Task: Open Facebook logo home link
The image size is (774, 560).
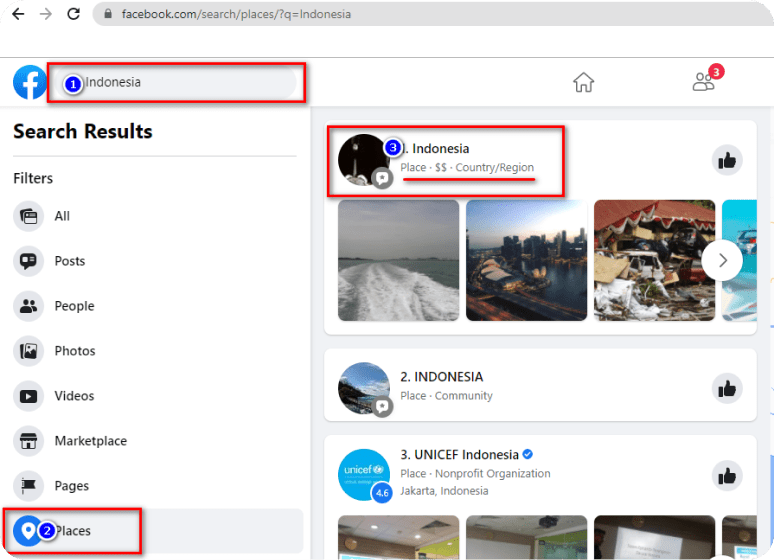Action: pos(30,82)
